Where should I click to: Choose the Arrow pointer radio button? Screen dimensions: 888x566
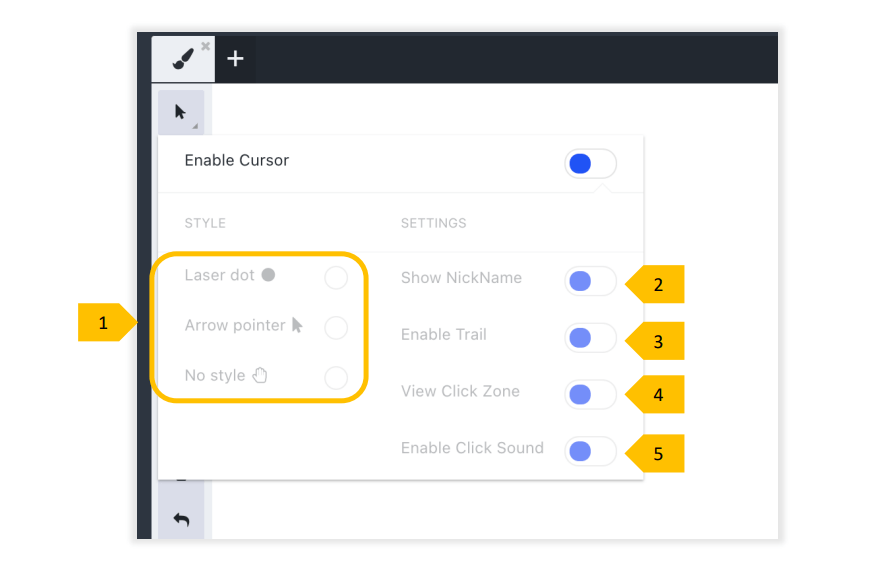click(x=336, y=327)
